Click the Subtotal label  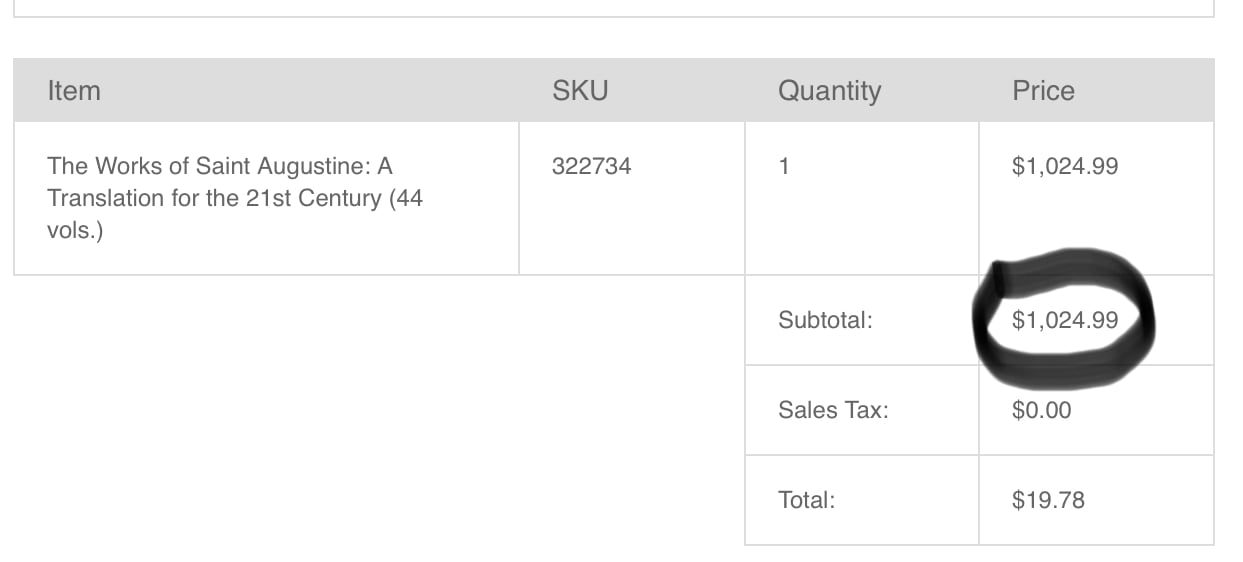[x=825, y=321]
